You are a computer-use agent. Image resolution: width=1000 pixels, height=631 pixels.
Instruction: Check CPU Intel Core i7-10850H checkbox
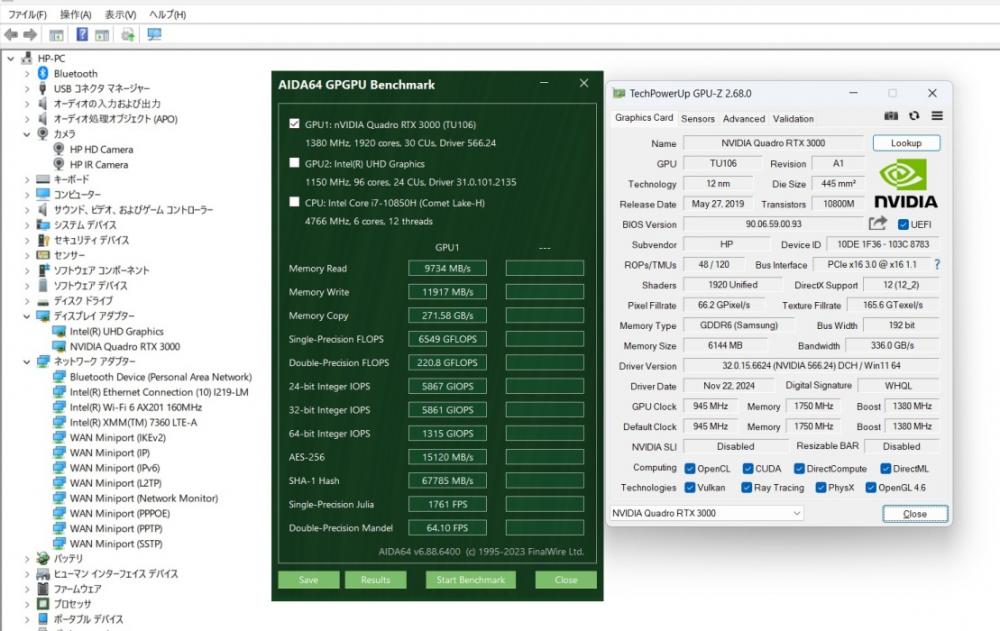[294, 202]
